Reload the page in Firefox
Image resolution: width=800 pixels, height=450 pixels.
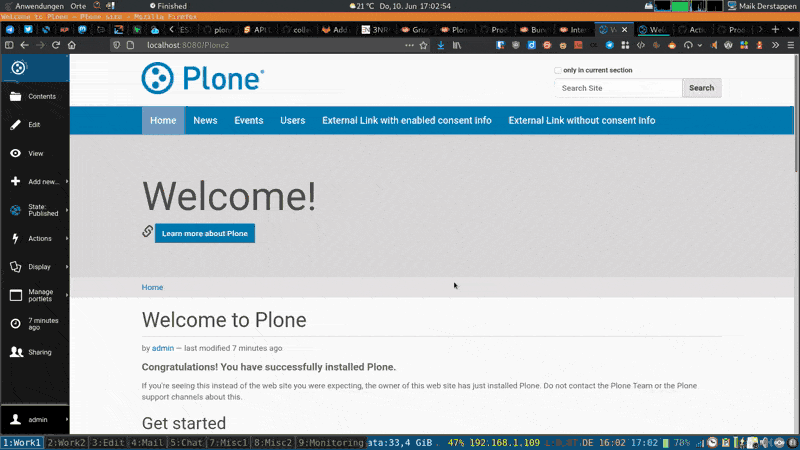tap(56, 45)
